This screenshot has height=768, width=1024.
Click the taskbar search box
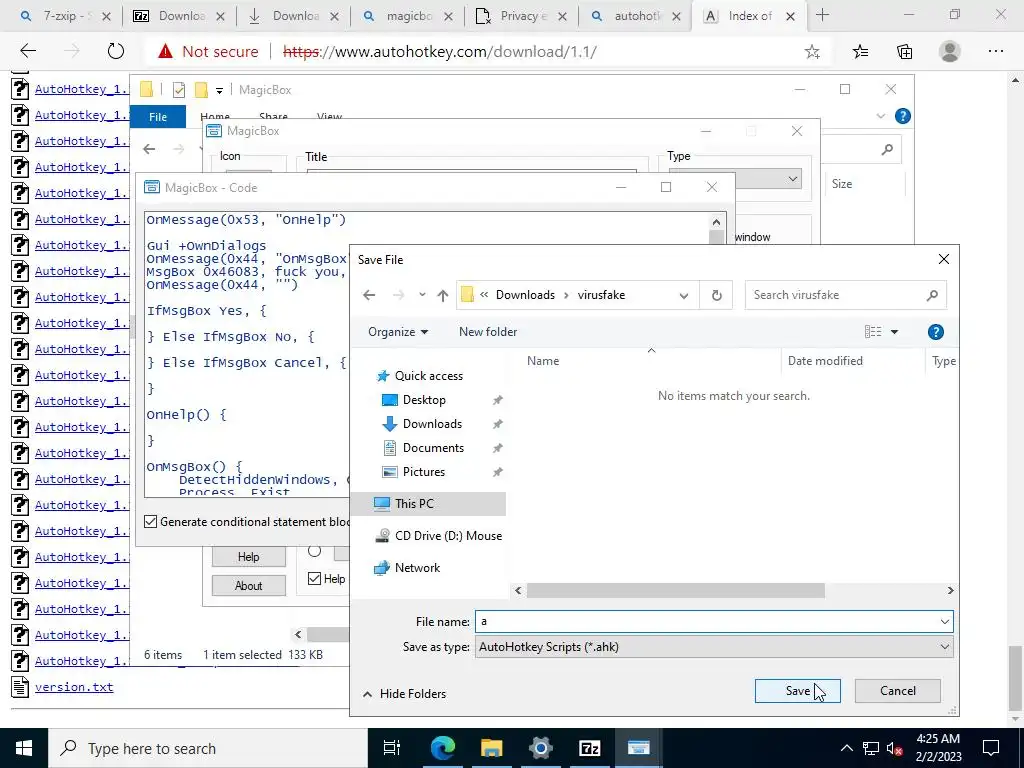pos(208,748)
